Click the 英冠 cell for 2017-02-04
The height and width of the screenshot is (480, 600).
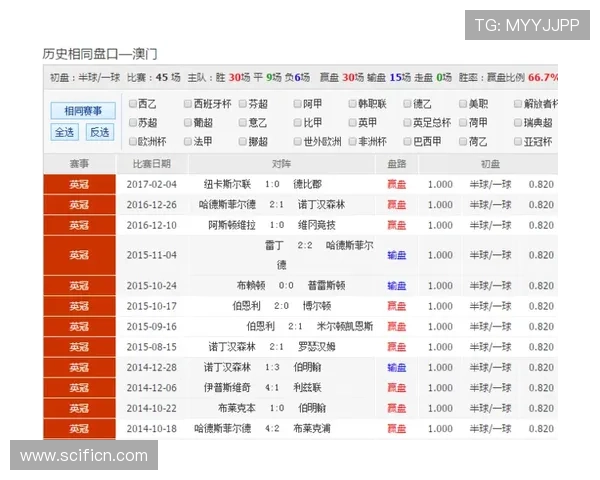pos(79,184)
